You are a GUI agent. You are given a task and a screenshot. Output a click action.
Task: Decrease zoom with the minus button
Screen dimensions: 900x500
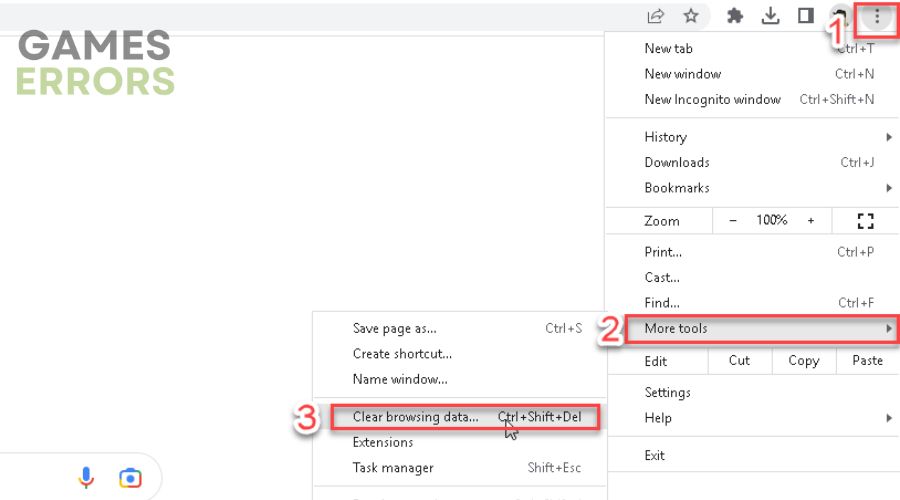pyautogui.click(x=732, y=220)
